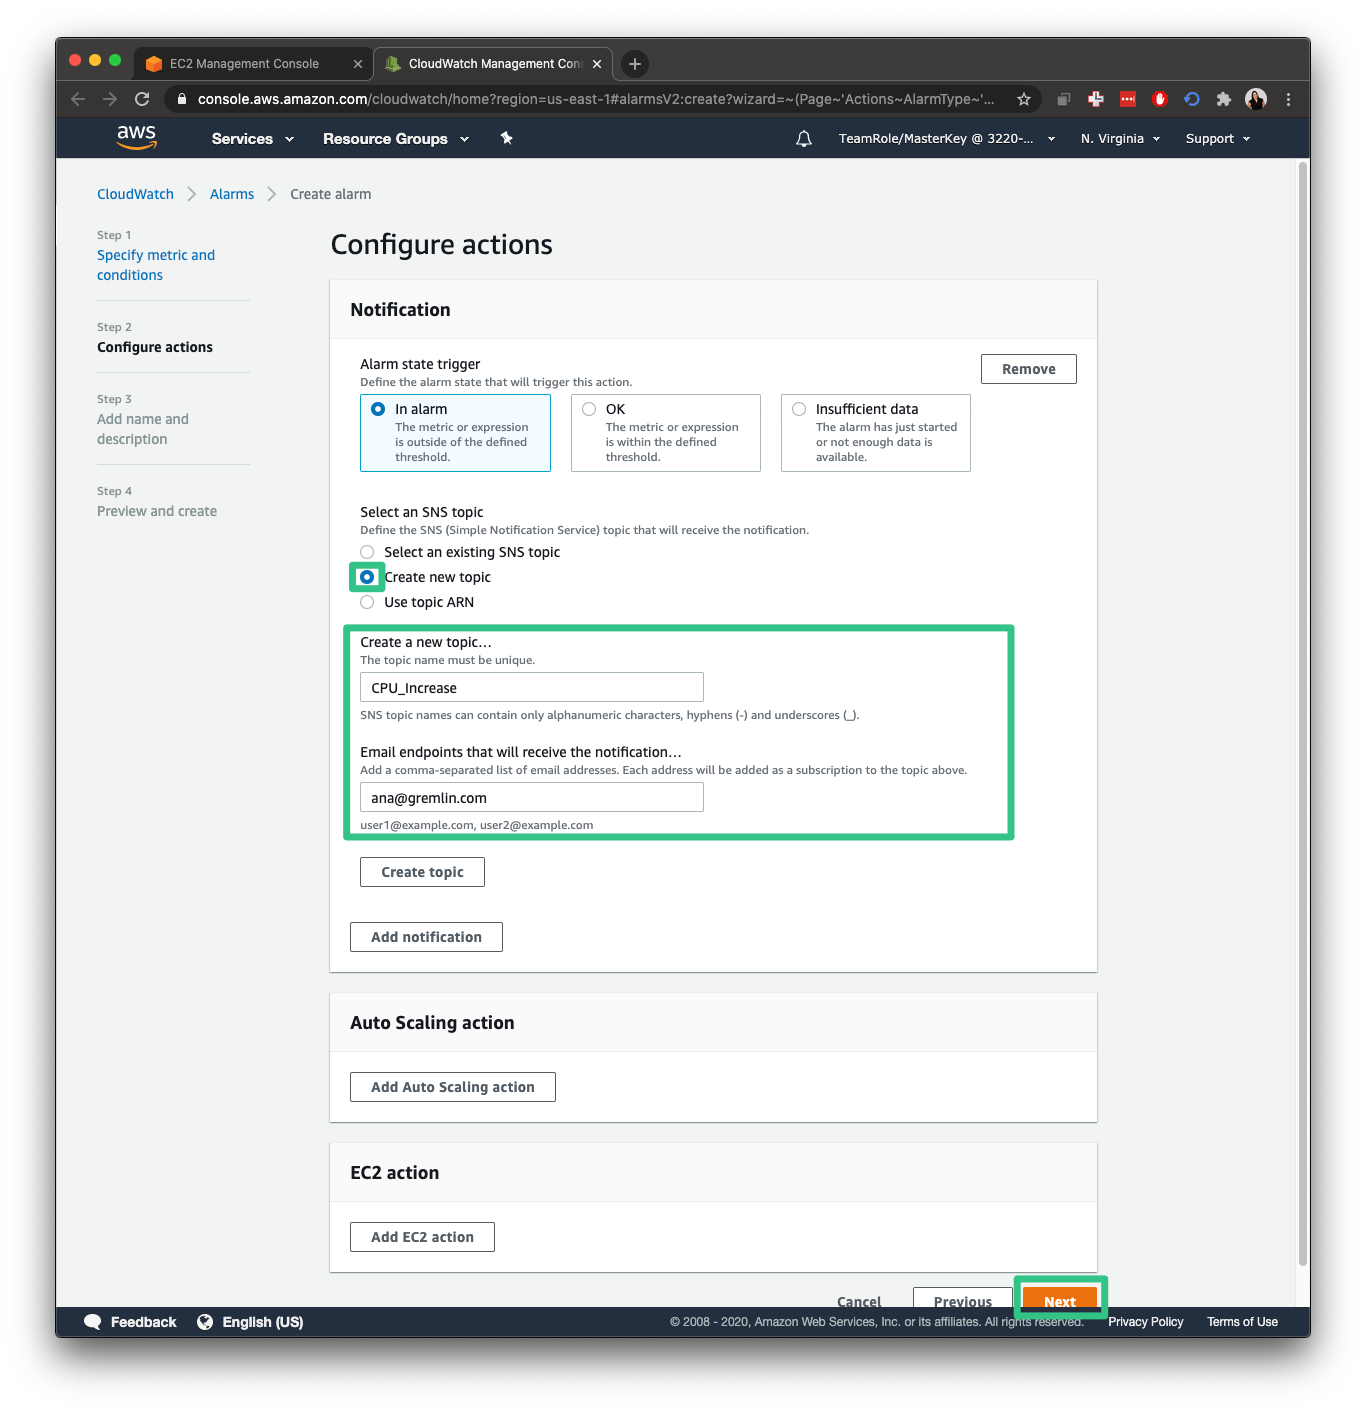Expand the Services dropdown
Viewport: 1366px width, 1411px height.
252,139
